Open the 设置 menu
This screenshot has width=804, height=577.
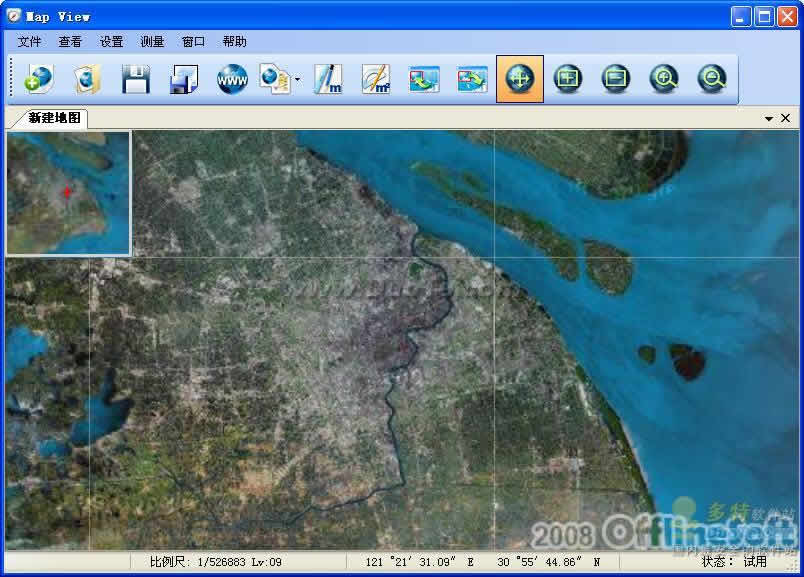tap(111, 42)
